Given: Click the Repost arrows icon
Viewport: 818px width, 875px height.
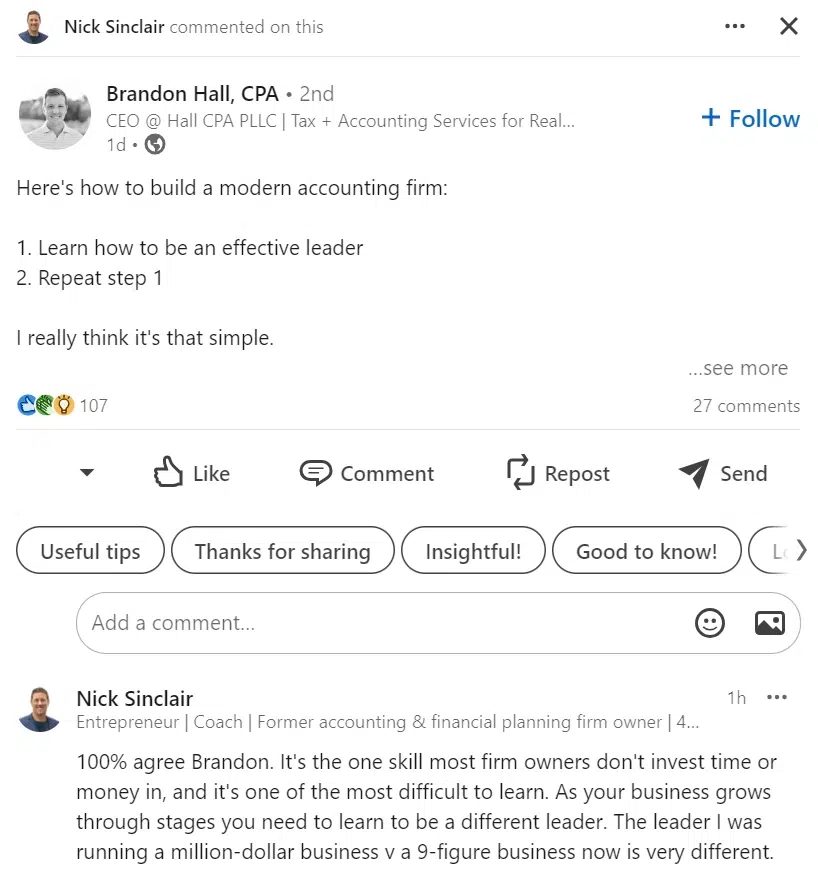Looking at the screenshot, I should click(520, 473).
